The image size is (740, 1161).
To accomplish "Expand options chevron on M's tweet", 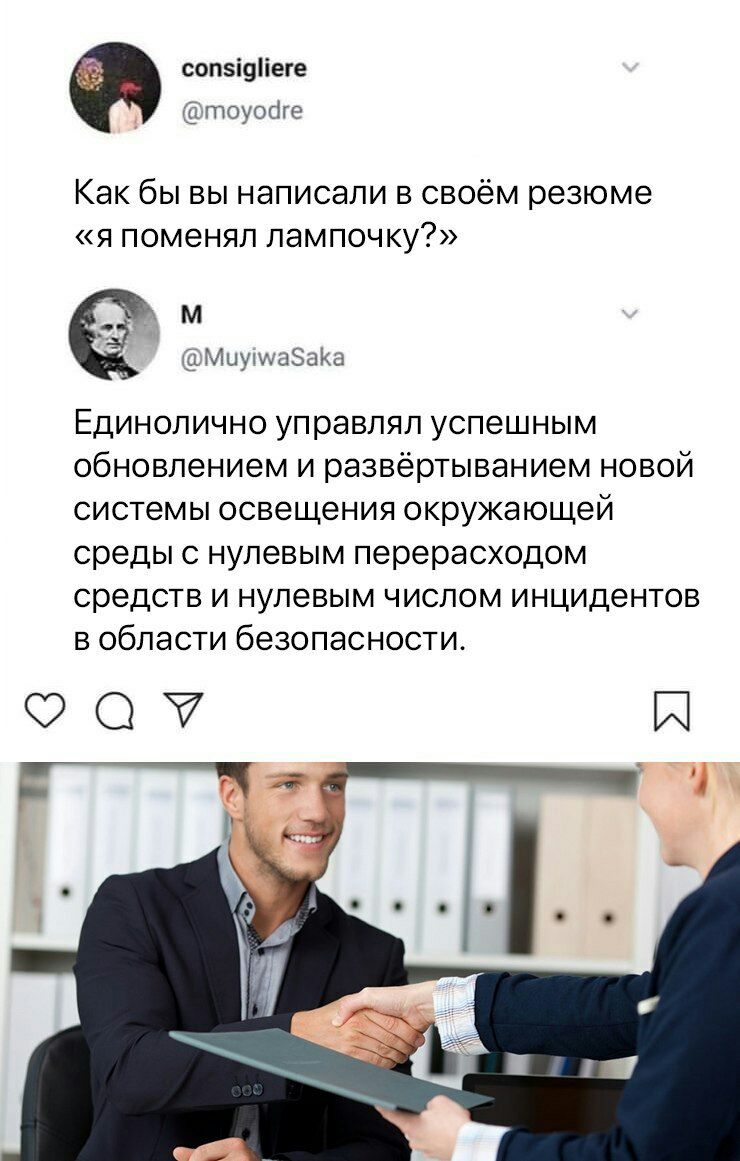I will [x=630, y=314].
